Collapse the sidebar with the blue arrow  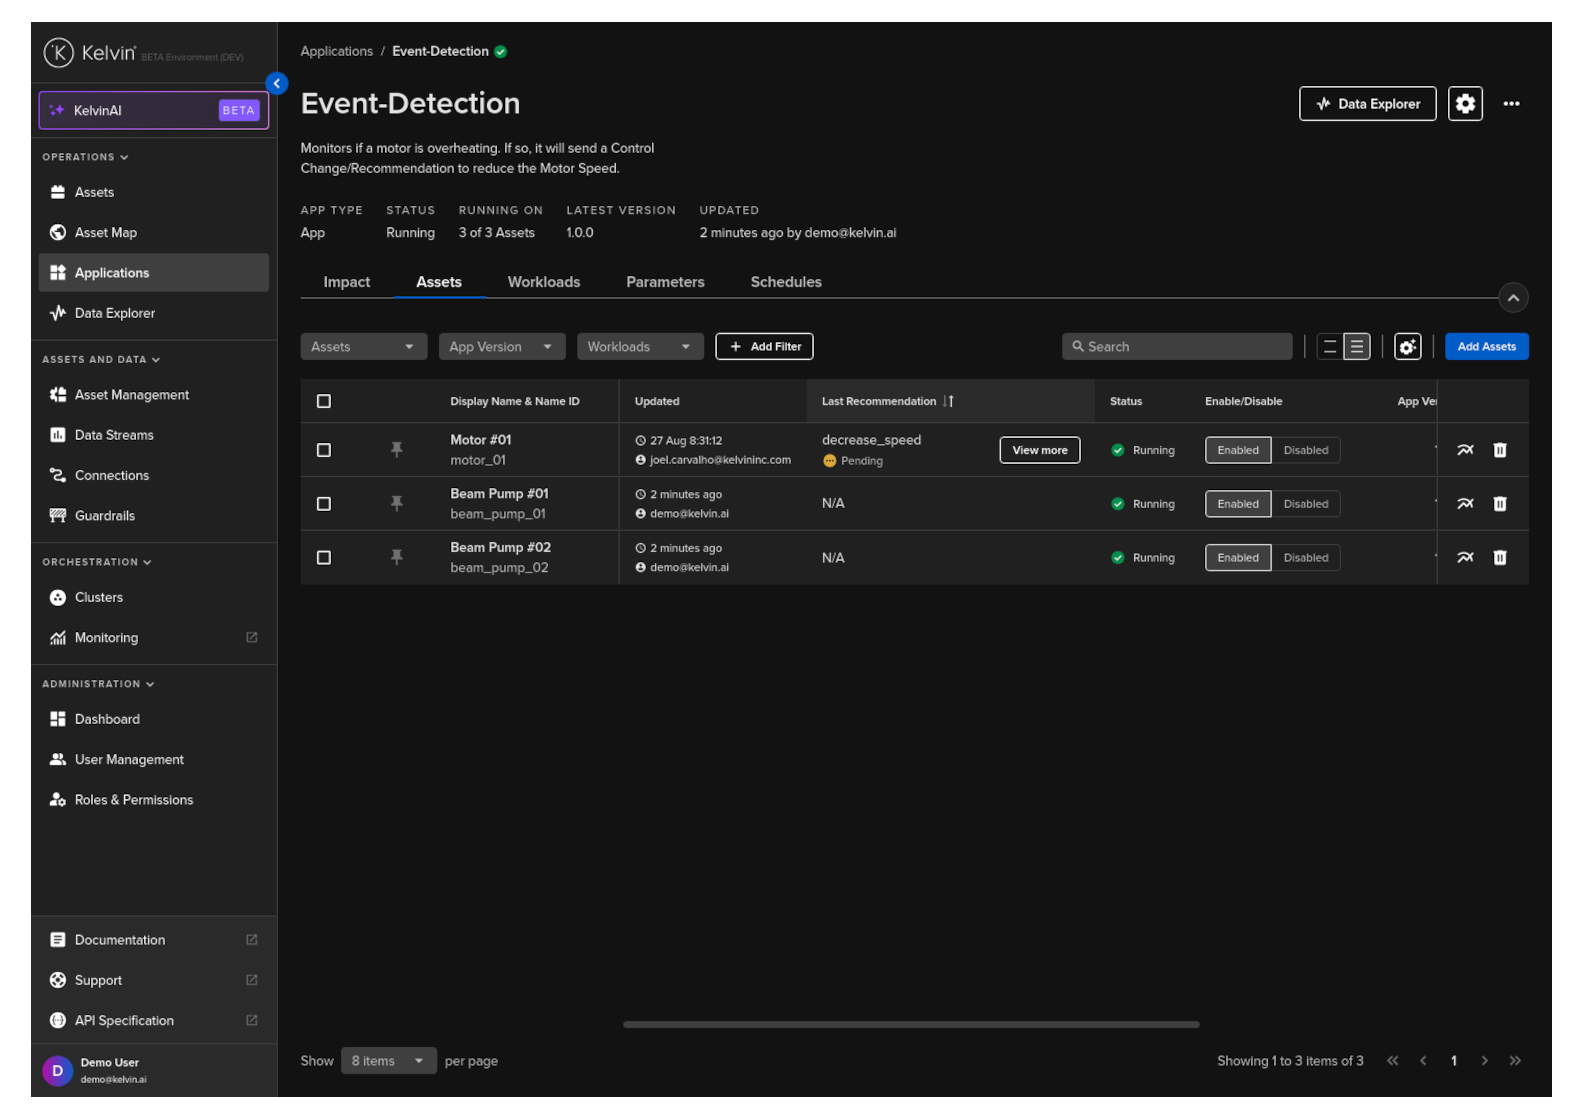277,83
